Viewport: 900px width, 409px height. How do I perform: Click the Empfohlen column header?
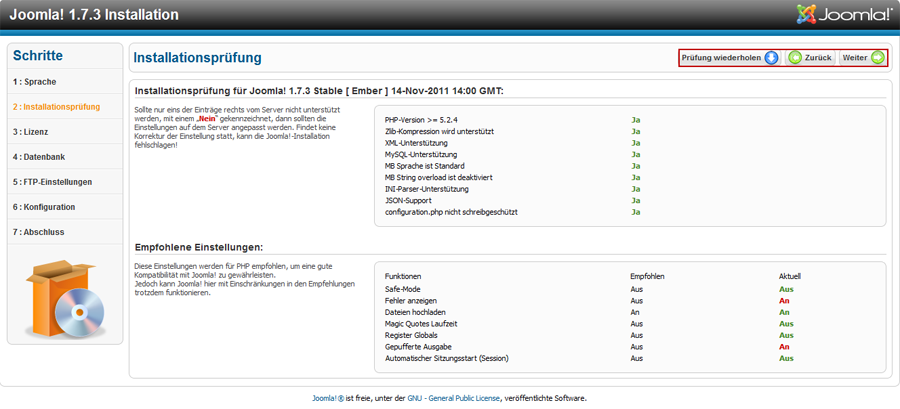647,276
